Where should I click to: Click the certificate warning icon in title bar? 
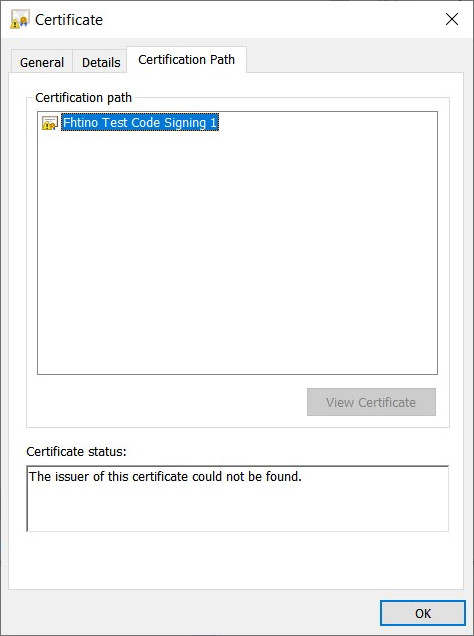[19, 19]
